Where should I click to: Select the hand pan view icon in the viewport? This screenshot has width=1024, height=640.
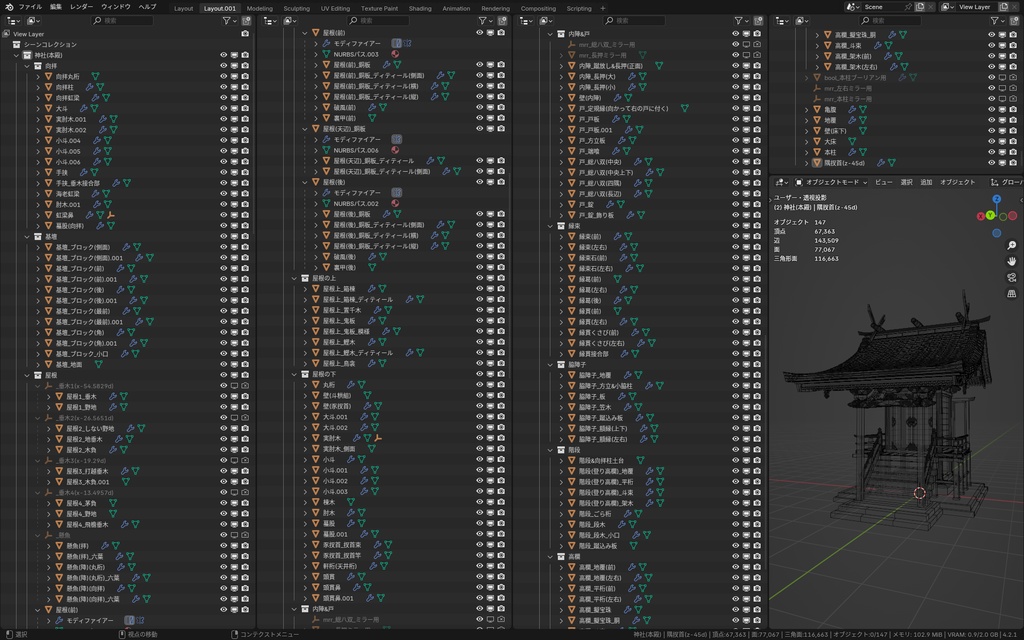1012,261
